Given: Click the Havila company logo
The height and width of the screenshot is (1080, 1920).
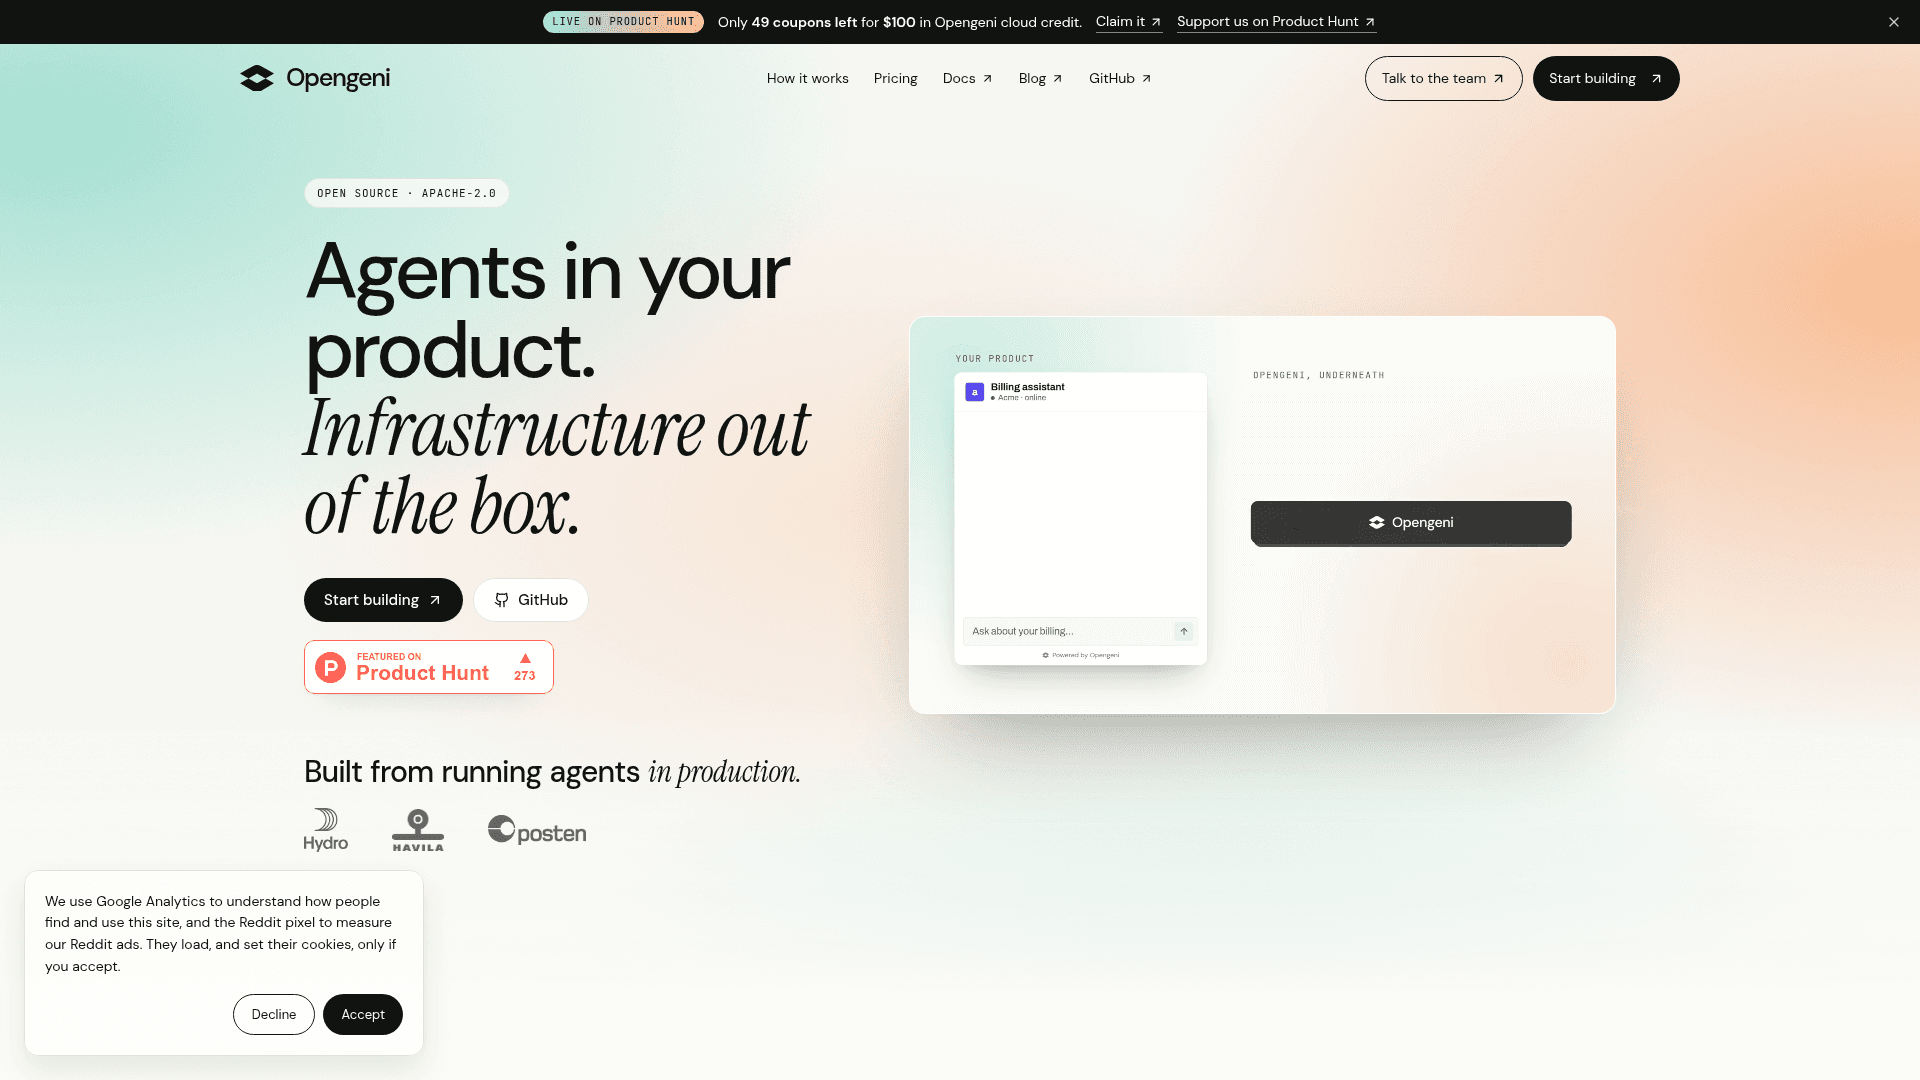Looking at the screenshot, I should (x=418, y=830).
